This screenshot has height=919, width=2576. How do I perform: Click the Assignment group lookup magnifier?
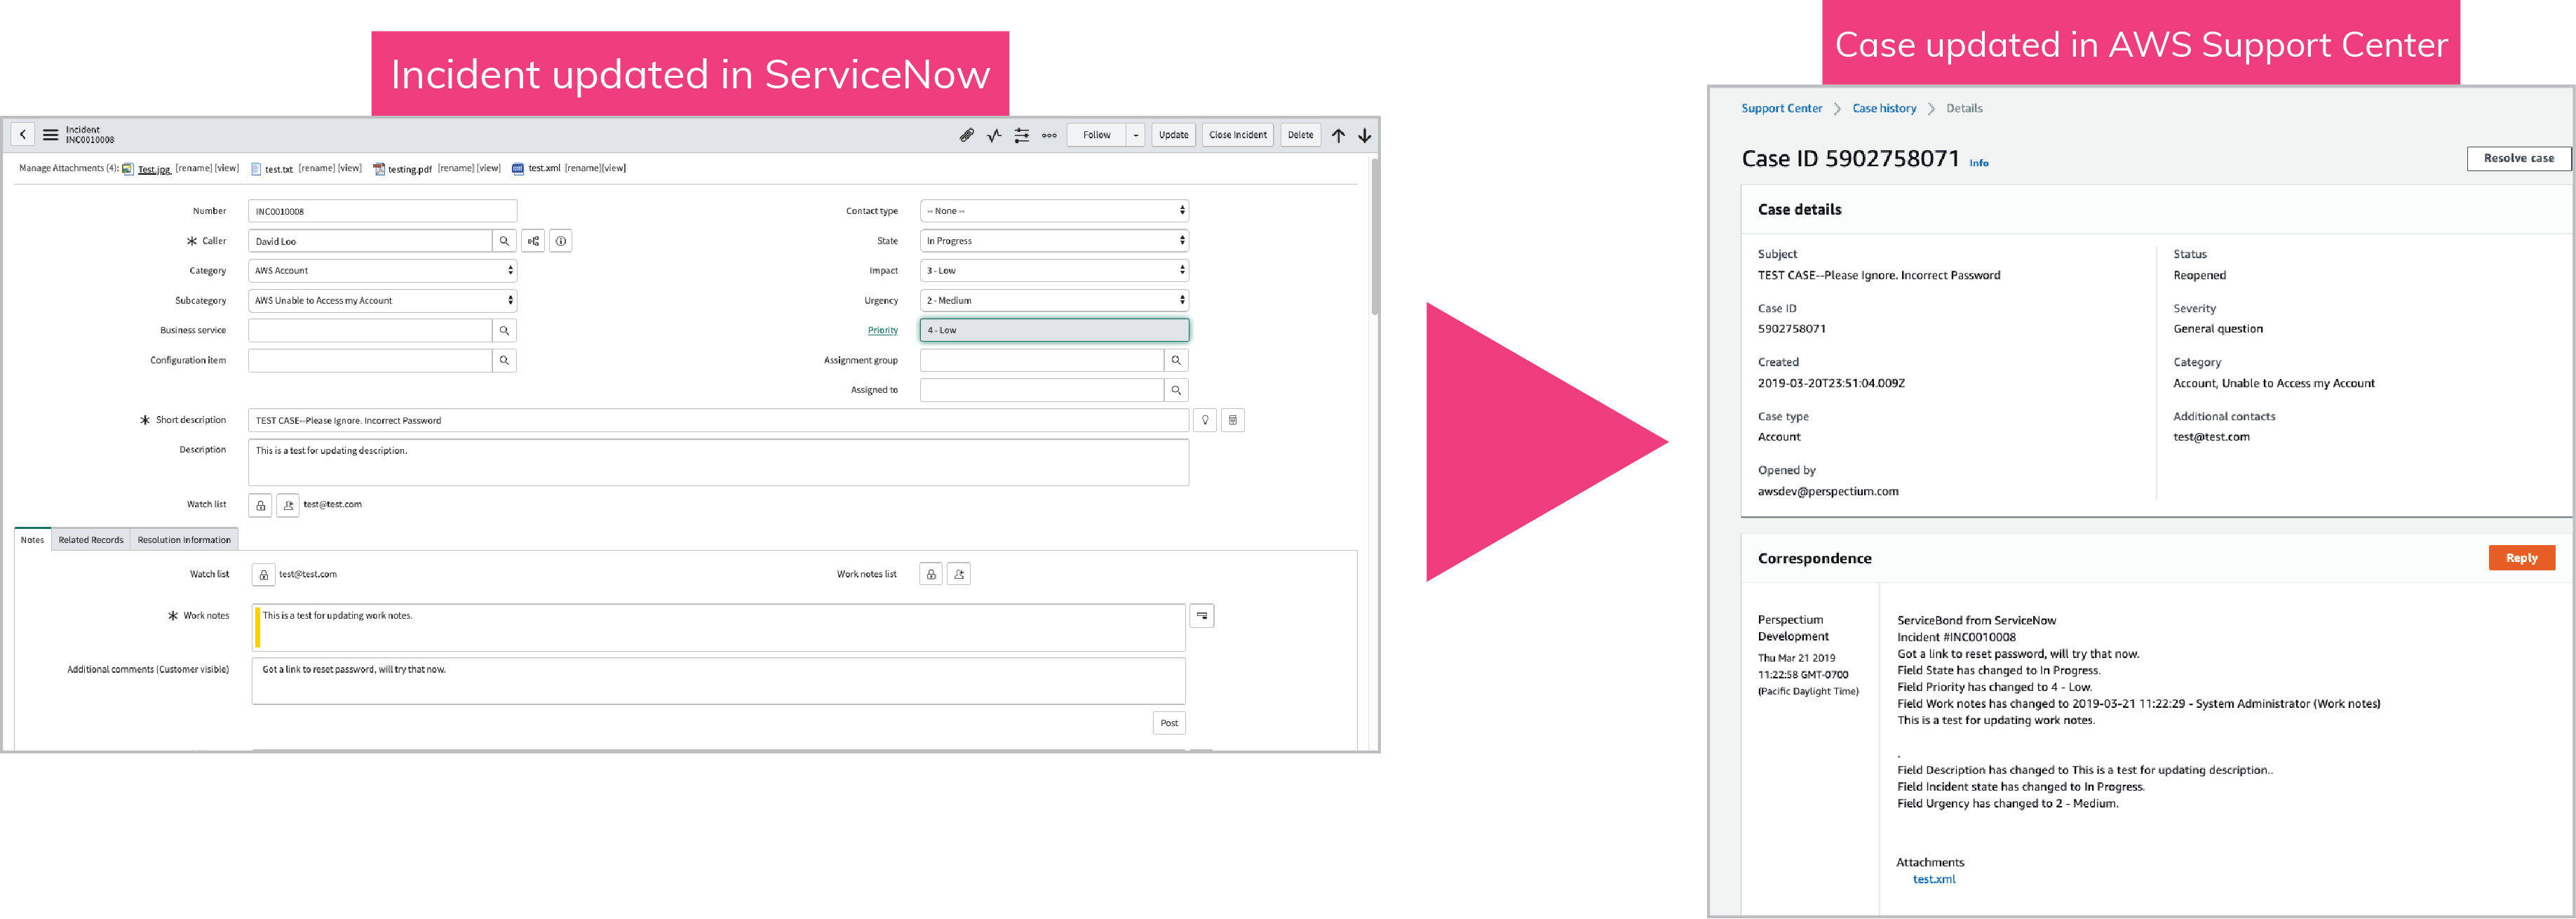click(x=1176, y=360)
